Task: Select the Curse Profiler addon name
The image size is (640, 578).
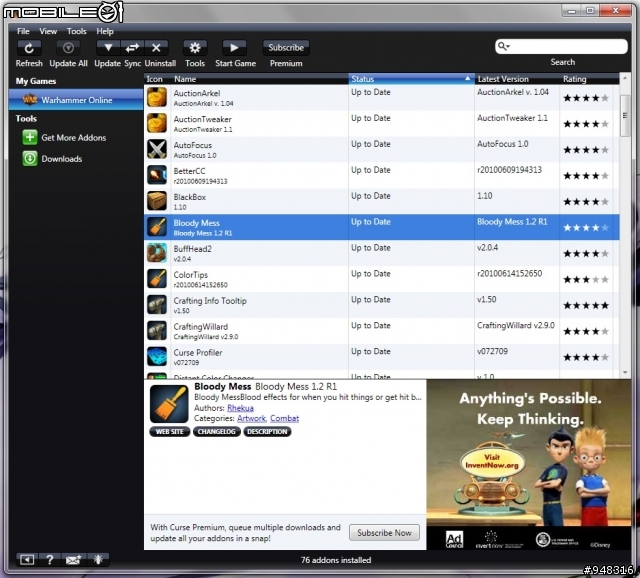Action: pos(198,353)
